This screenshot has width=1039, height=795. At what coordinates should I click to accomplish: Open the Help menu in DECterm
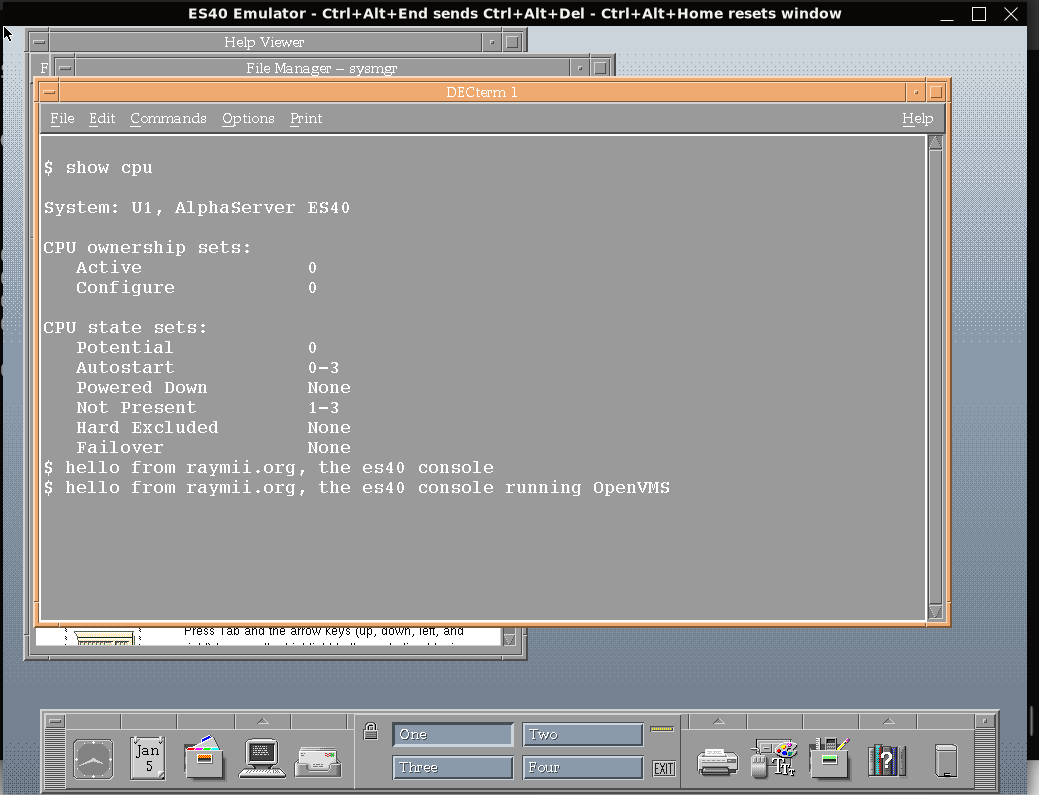pos(918,119)
